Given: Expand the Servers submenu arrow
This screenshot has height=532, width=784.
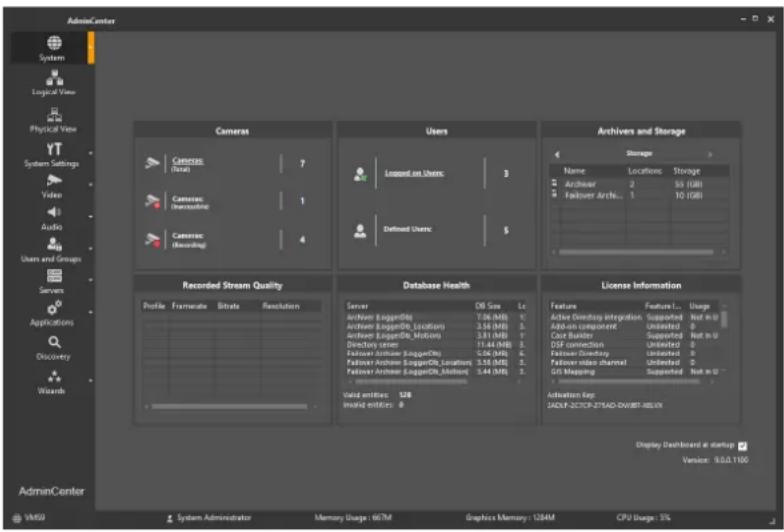Looking at the screenshot, I should (91, 280).
